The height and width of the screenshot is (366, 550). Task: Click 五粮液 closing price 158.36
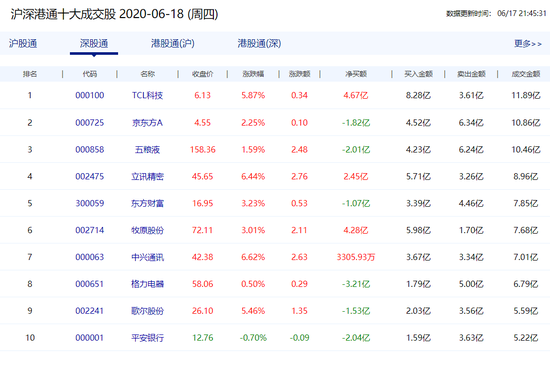pos(203,149)
